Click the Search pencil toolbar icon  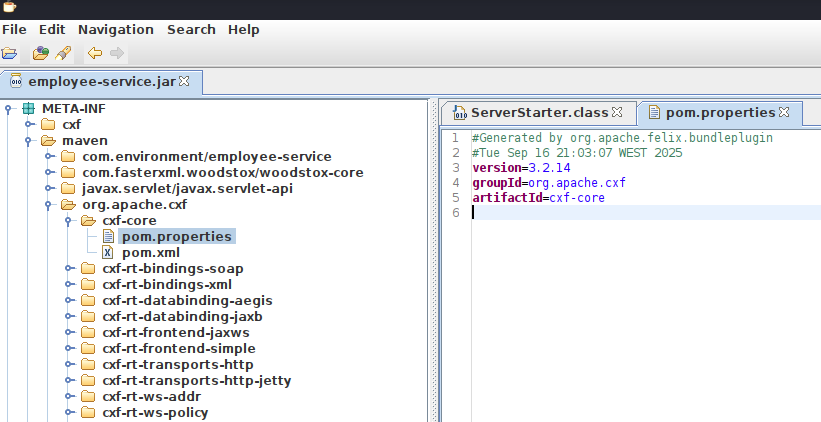point(63,53)
